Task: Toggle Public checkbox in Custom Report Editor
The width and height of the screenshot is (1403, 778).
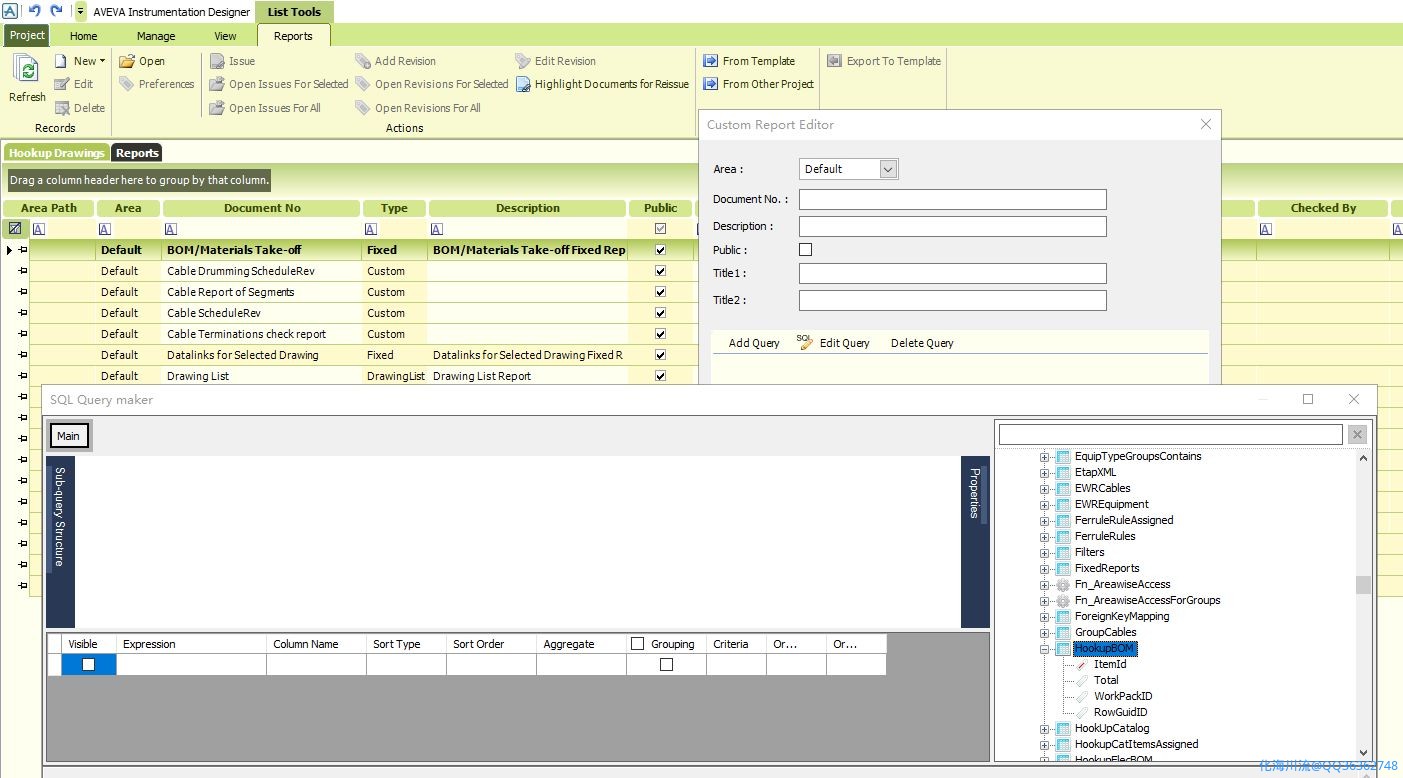Action: (x=806, y=249)
